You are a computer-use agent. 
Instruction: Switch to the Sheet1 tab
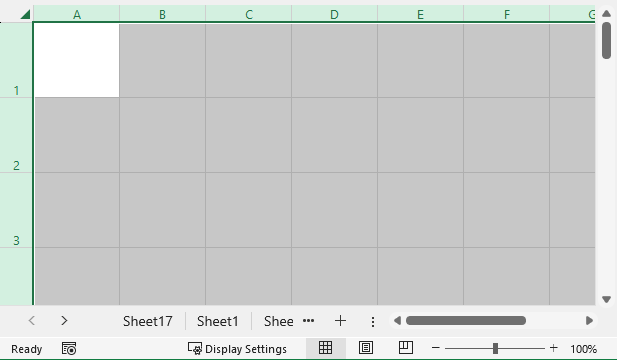click(218, 321)
